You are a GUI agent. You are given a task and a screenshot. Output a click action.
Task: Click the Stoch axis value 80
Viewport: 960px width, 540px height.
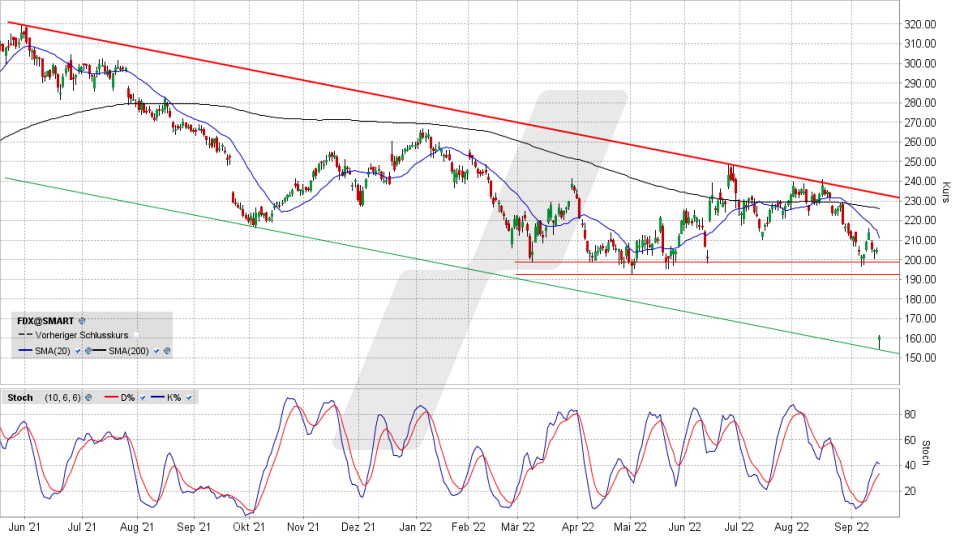(910, 414)
